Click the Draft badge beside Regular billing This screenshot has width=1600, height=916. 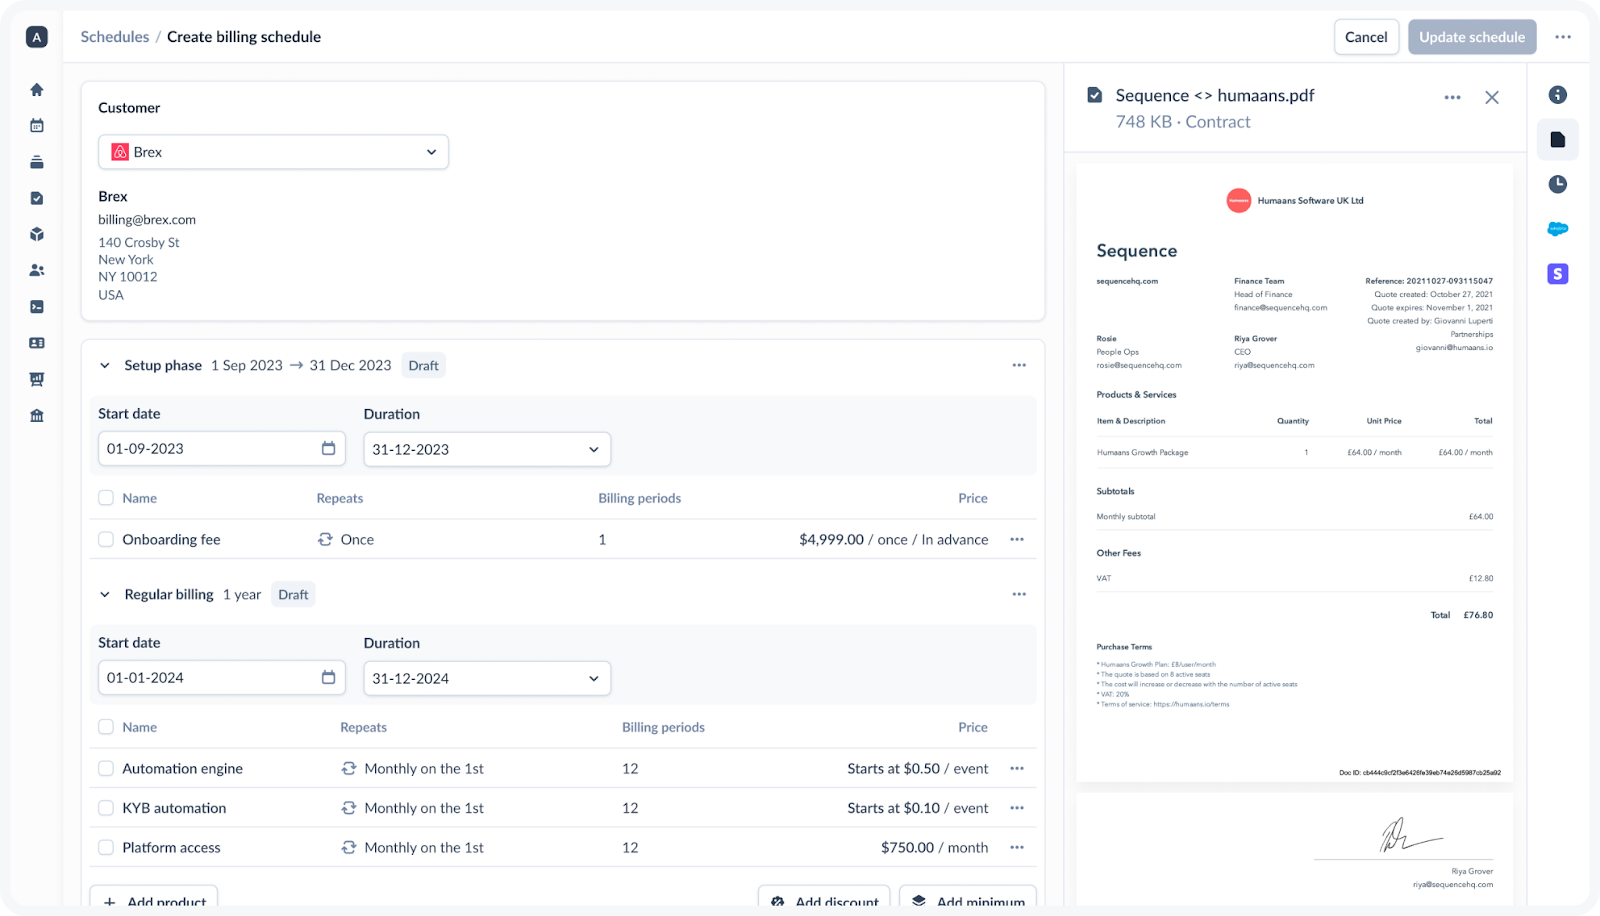(294, 594)
